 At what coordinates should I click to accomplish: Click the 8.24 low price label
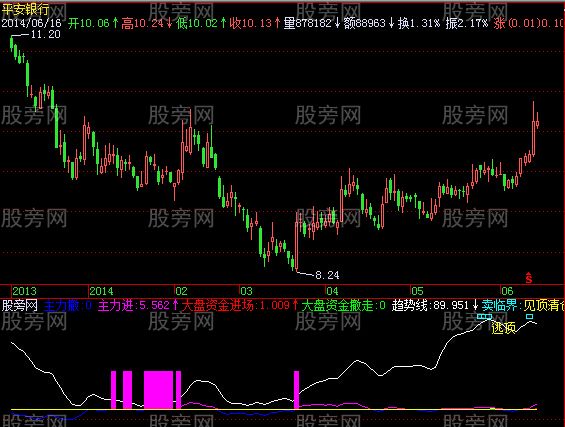pos(327,275)
